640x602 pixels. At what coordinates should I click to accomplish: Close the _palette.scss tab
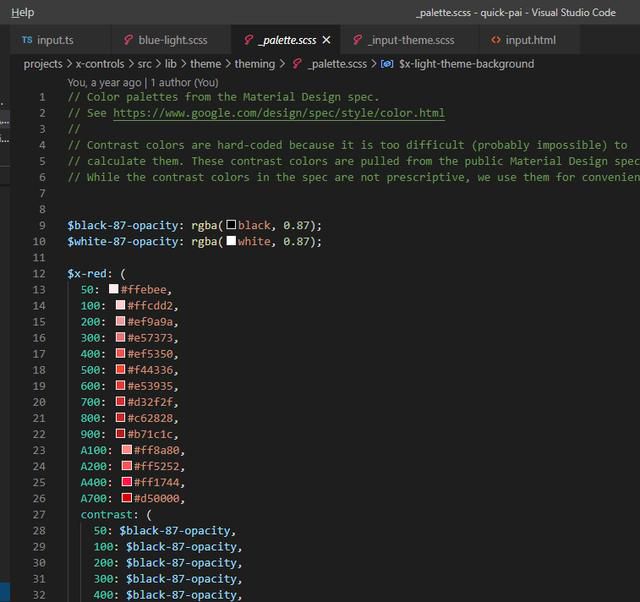tap(326, 40)
